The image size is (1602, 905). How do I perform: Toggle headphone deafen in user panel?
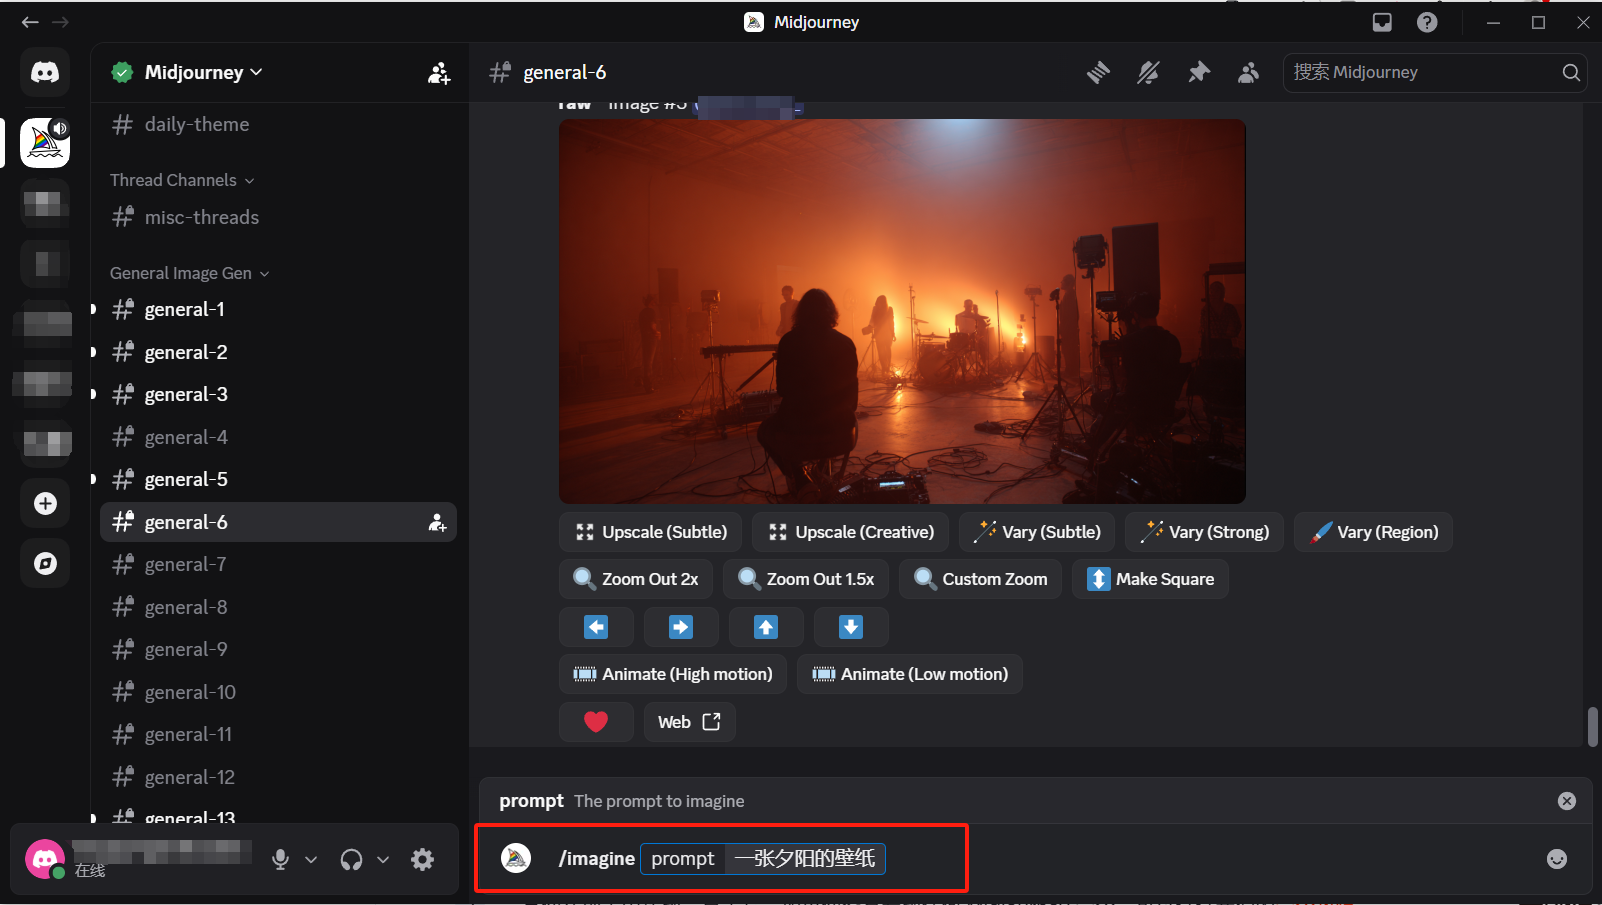[x=351, y=859]
